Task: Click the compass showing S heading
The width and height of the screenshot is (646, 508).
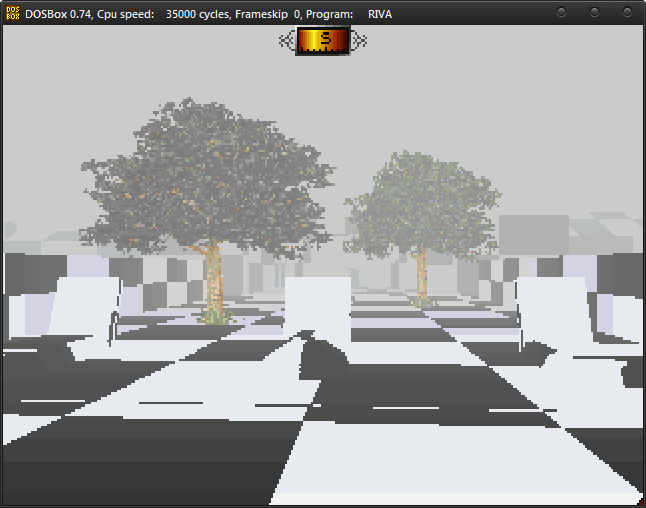Action: (323, 41)
